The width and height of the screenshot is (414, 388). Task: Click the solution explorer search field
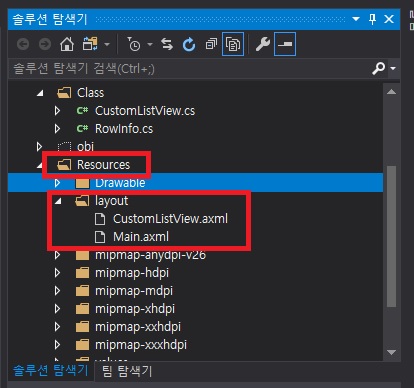190,69
